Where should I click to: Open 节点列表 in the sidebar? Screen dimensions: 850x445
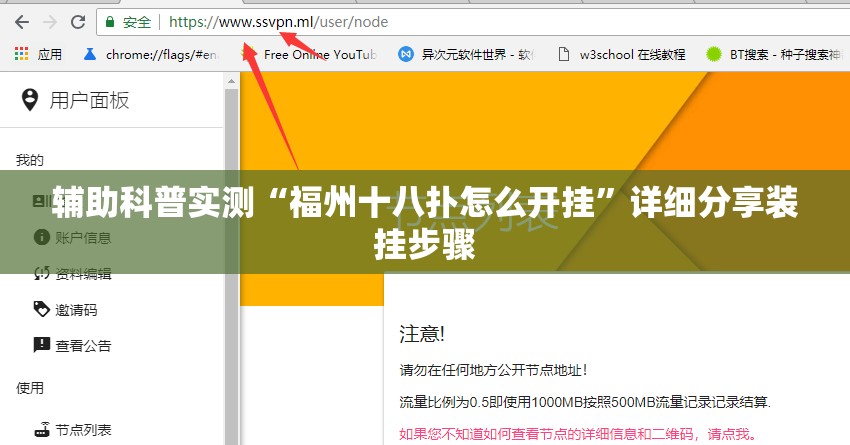point(82,430)
